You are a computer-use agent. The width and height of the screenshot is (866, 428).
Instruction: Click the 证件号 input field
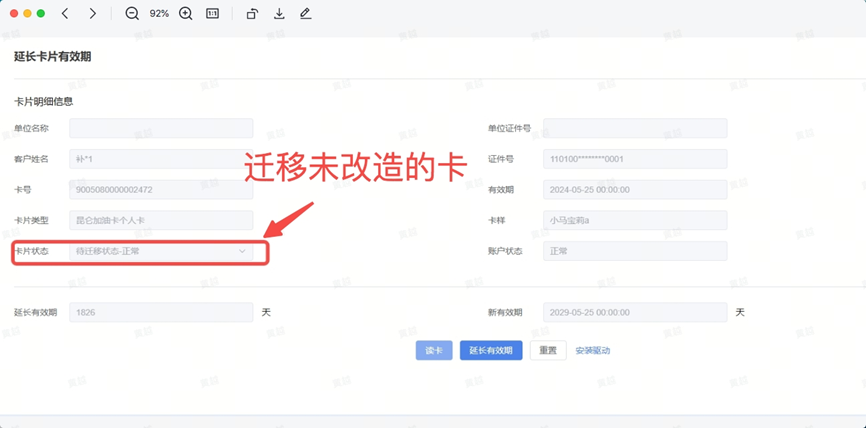pyautogui.click(x=635, y=159)
